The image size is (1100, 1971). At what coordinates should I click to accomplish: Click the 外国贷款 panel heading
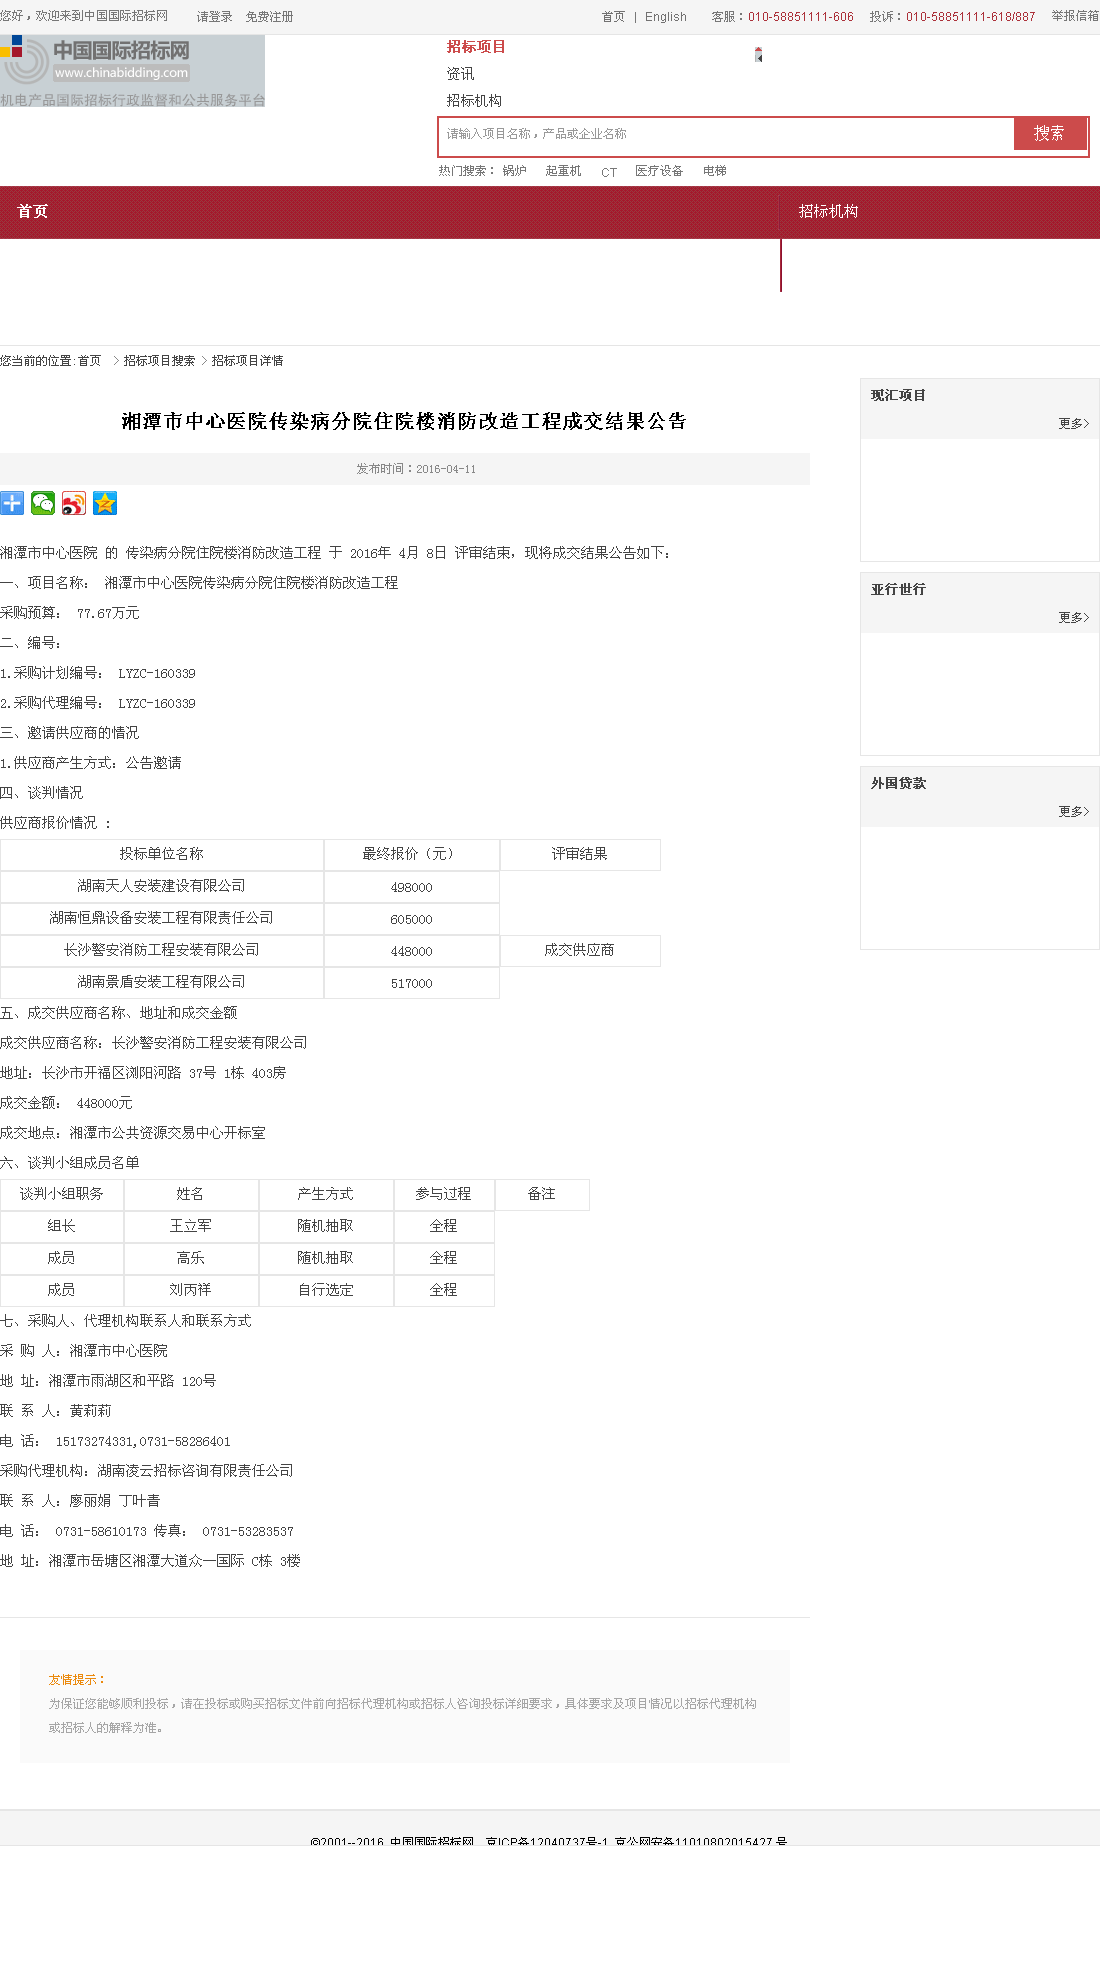tap(898, 783)
